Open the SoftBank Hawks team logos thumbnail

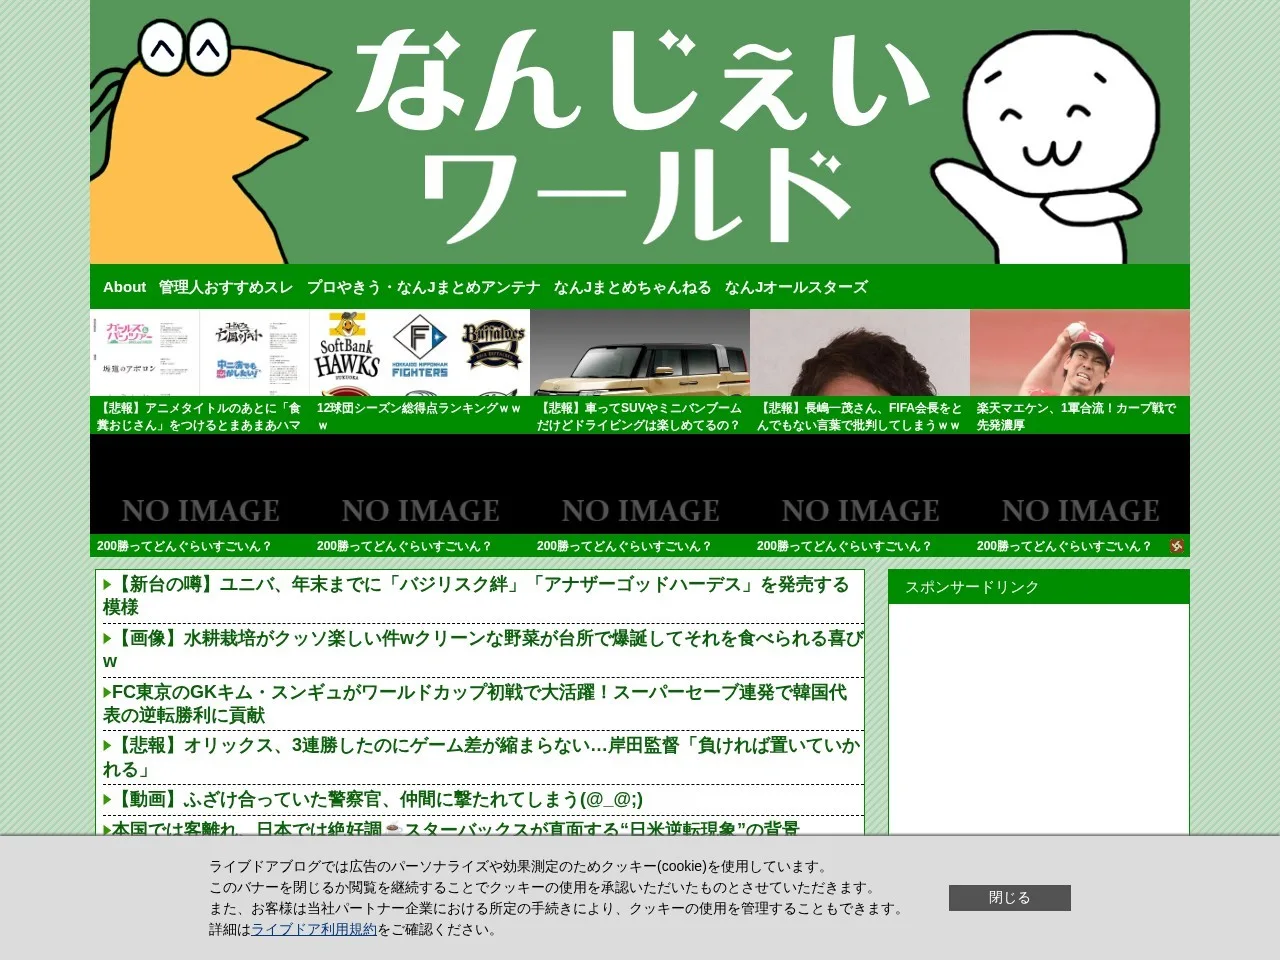tap(420, 353)
